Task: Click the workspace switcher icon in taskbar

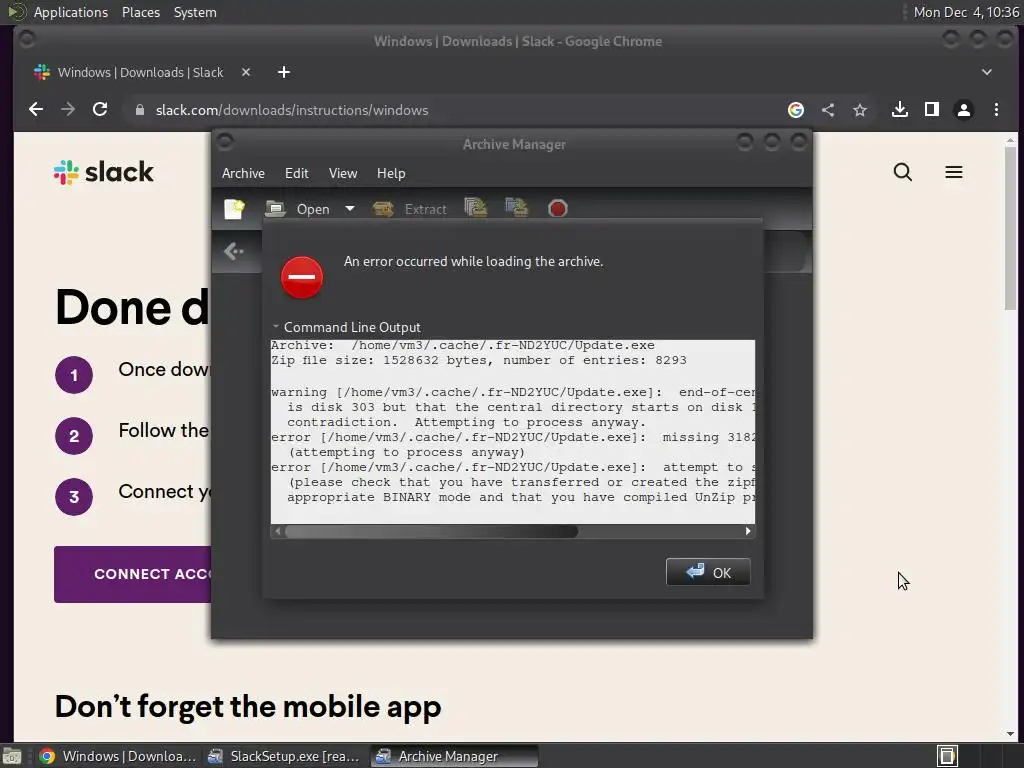Action: point(947,756)
